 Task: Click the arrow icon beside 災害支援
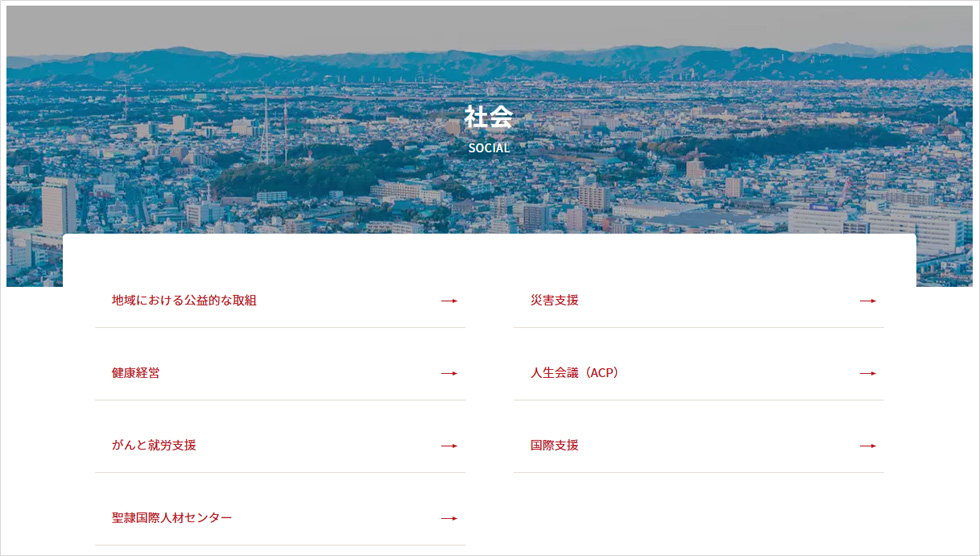(867, 301)
